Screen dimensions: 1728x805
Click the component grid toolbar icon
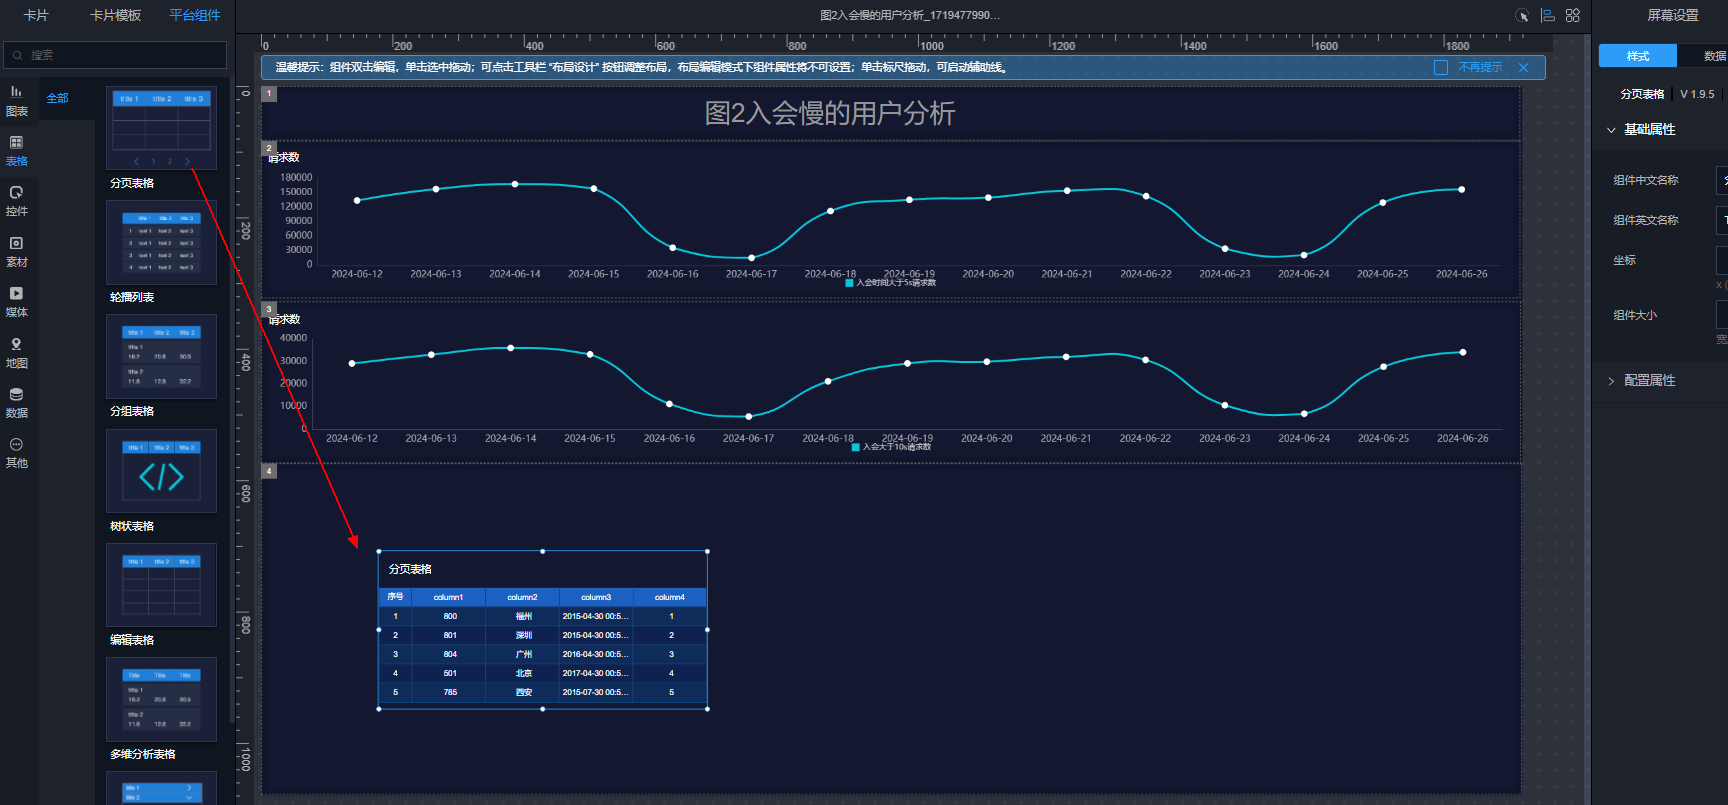click(1573, 15)
